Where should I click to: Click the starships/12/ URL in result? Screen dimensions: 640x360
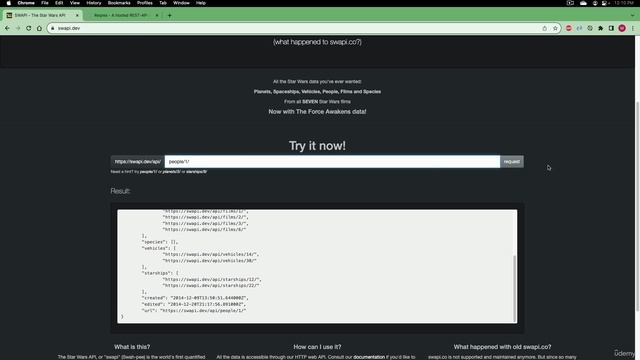tap(212, 280)
